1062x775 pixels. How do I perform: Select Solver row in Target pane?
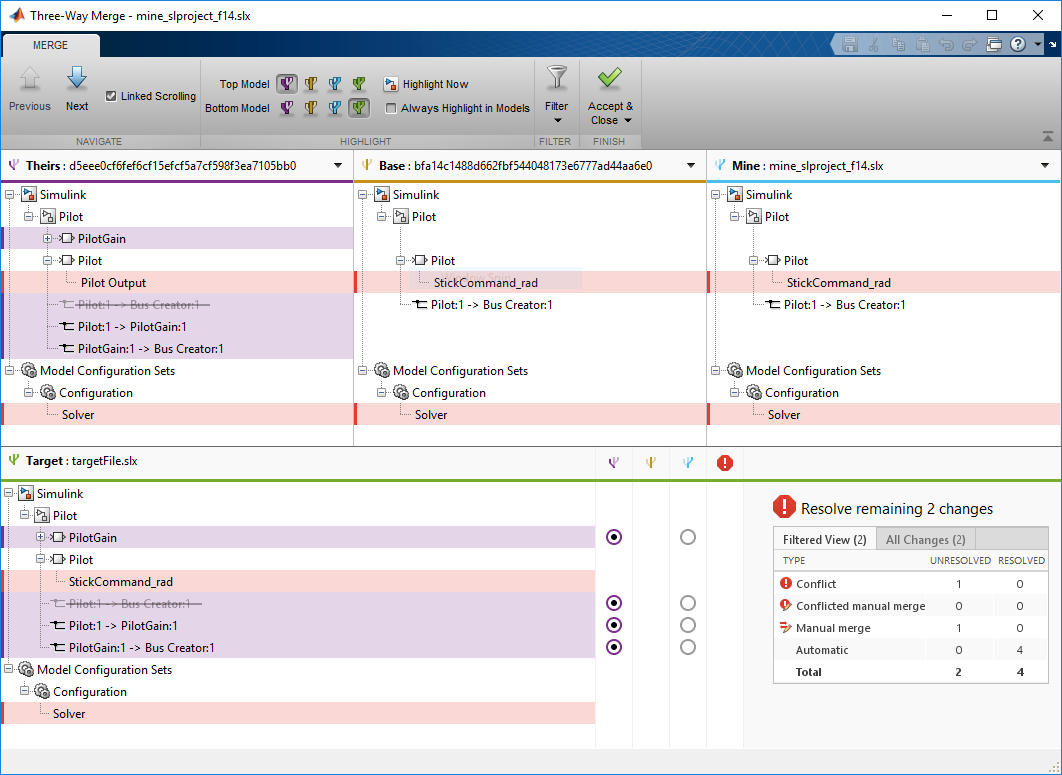tap(298, 713)
